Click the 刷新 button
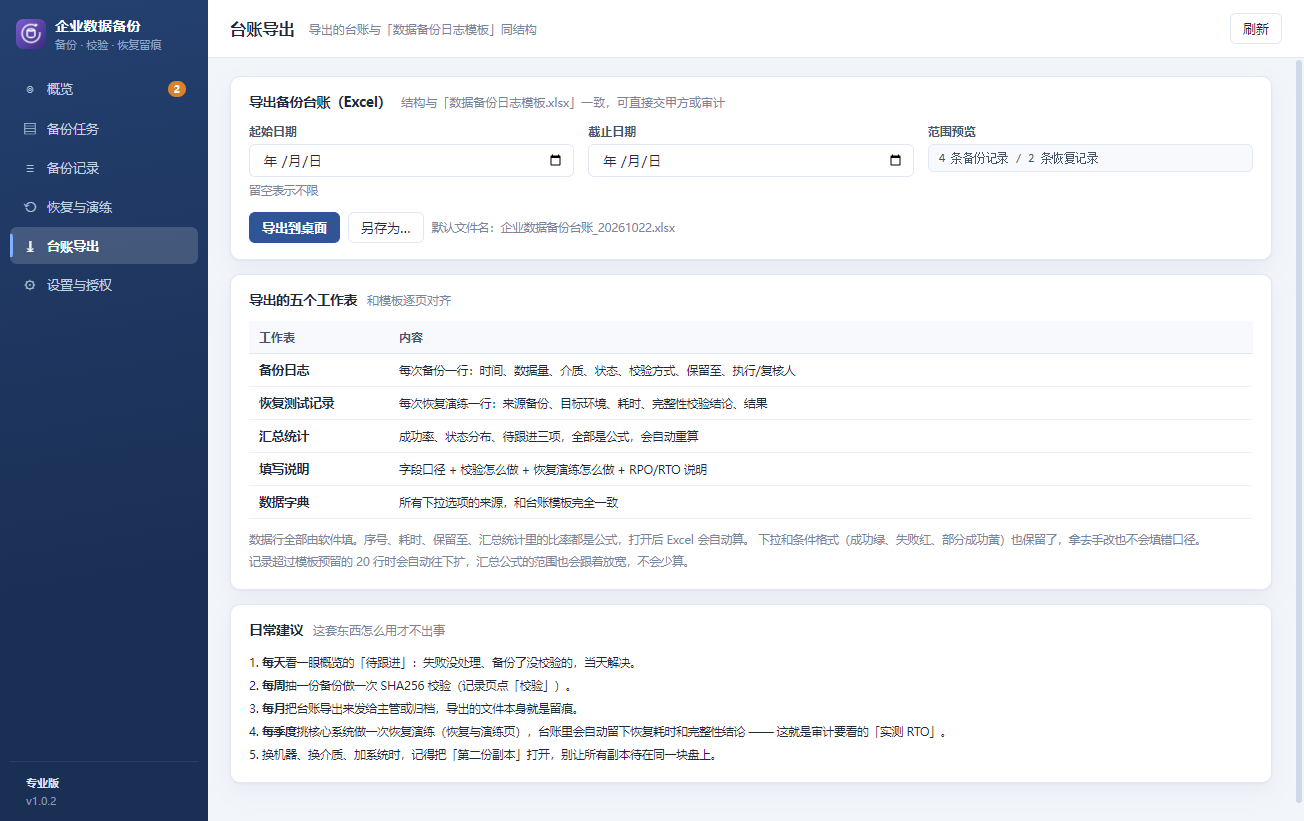The image size is (1304, 821). [1256, 29]
